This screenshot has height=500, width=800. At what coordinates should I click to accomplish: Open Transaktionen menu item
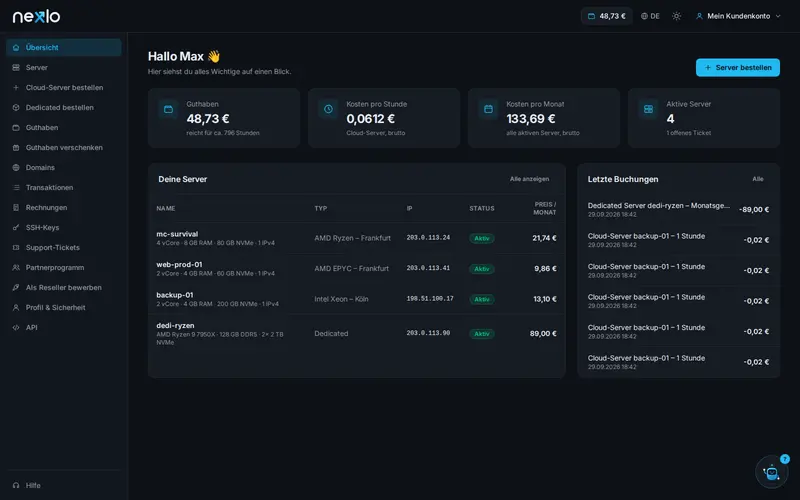pos(64,187)
